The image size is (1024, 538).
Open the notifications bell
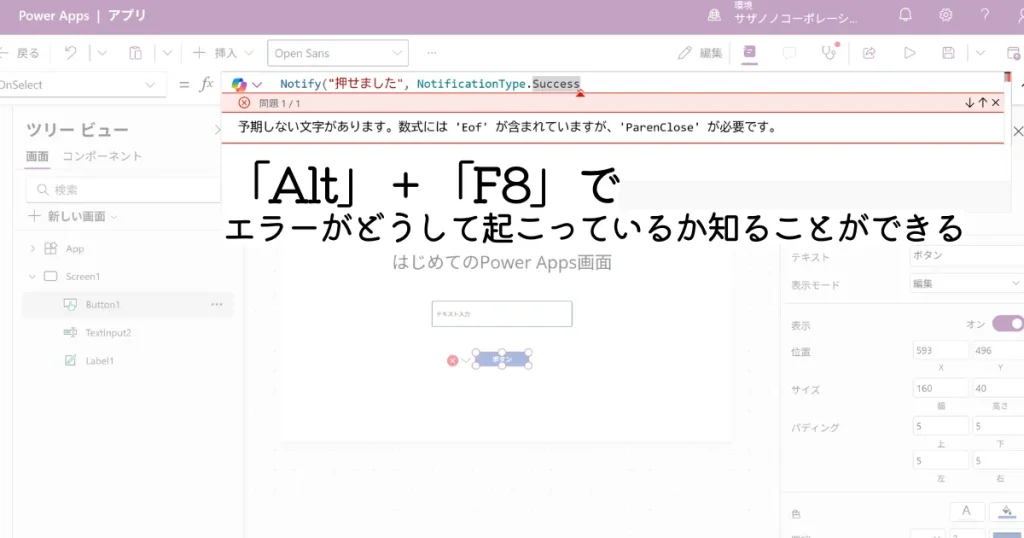905,15
